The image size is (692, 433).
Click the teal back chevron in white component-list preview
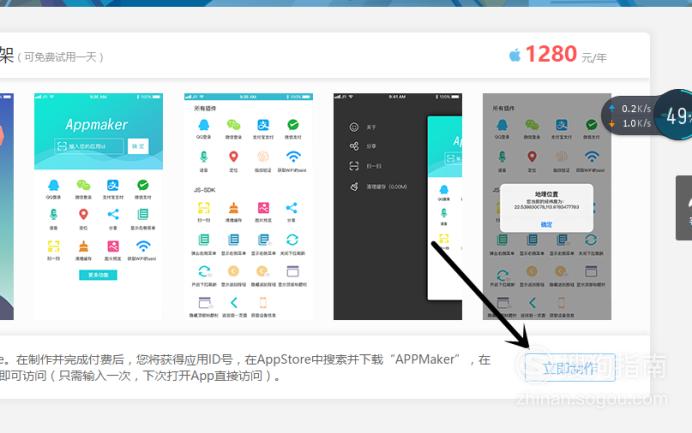(x=233, y=302)
